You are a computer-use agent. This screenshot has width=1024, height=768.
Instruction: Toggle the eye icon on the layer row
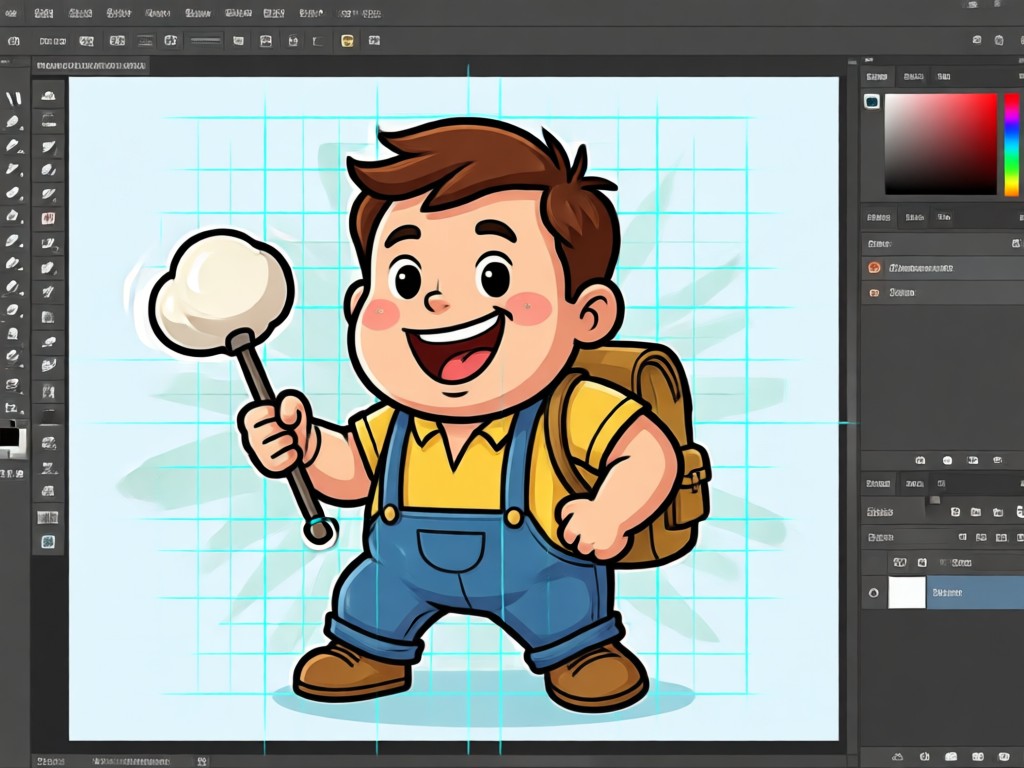[x=874, y=593]
